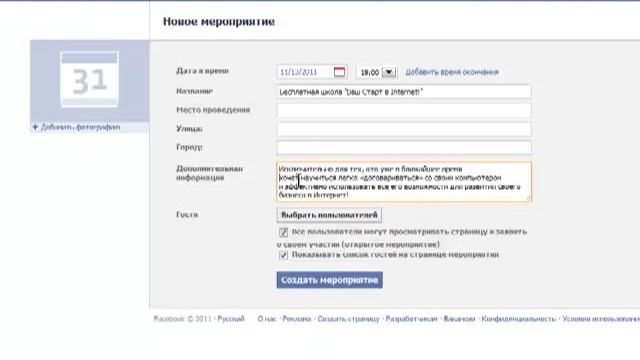Click the Создать страницу footer link
The width and height of the screenshot is (640, 360).
pos(348,319)
